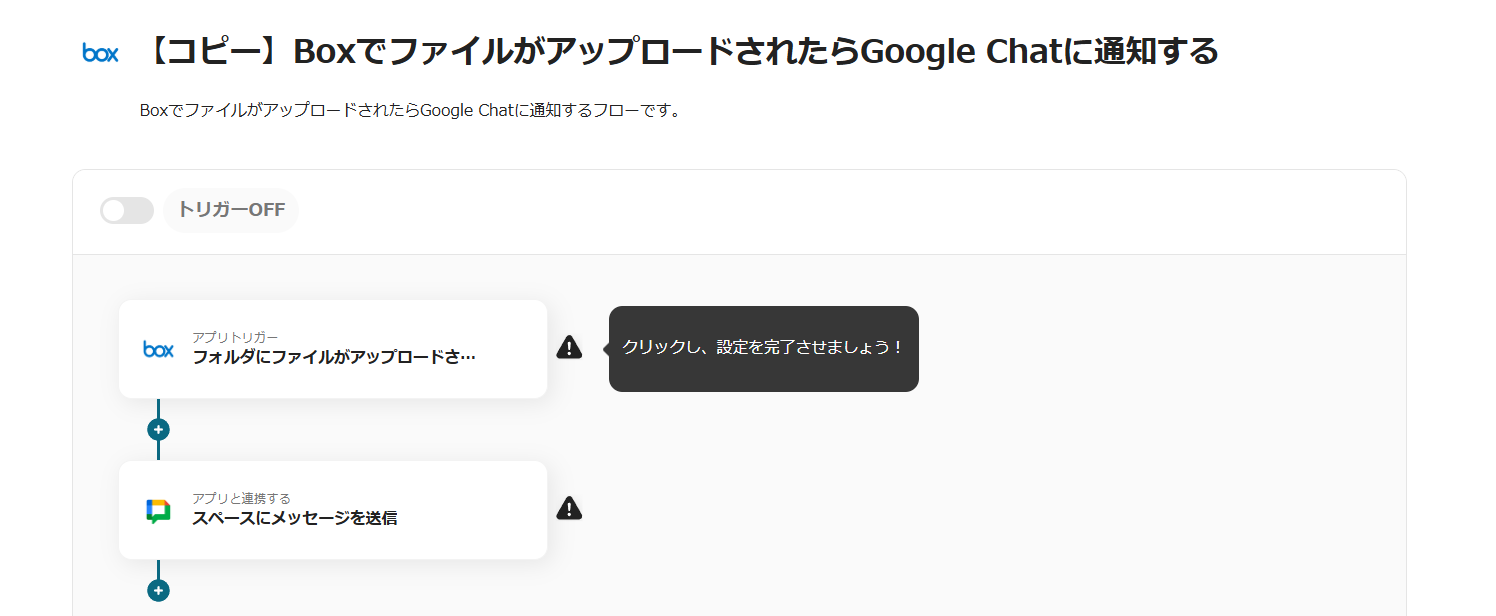Image resolution: width=1496 pixels, height=616 pixels.
Task: Click the アプリと連携する label text
Action: (241, 498)
